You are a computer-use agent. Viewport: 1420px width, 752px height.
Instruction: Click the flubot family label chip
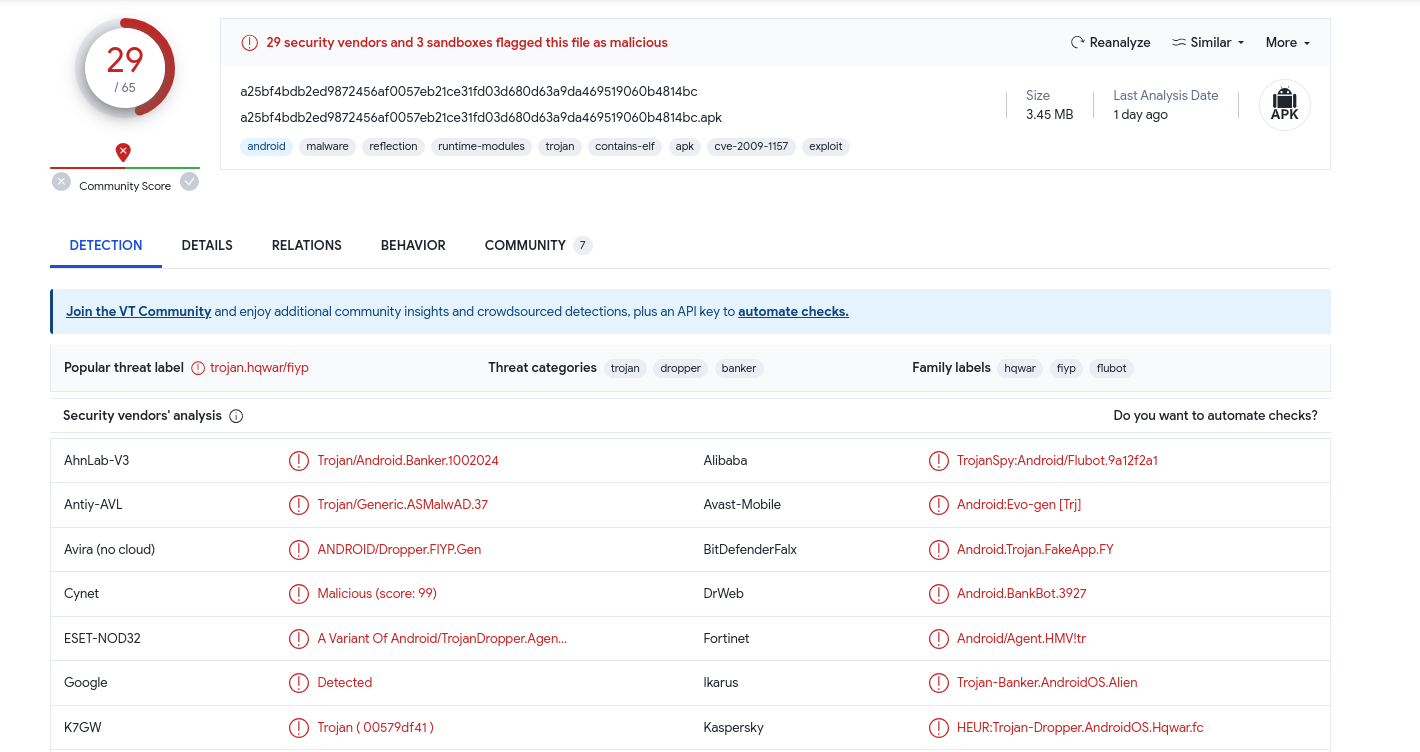pos(1112,369)
